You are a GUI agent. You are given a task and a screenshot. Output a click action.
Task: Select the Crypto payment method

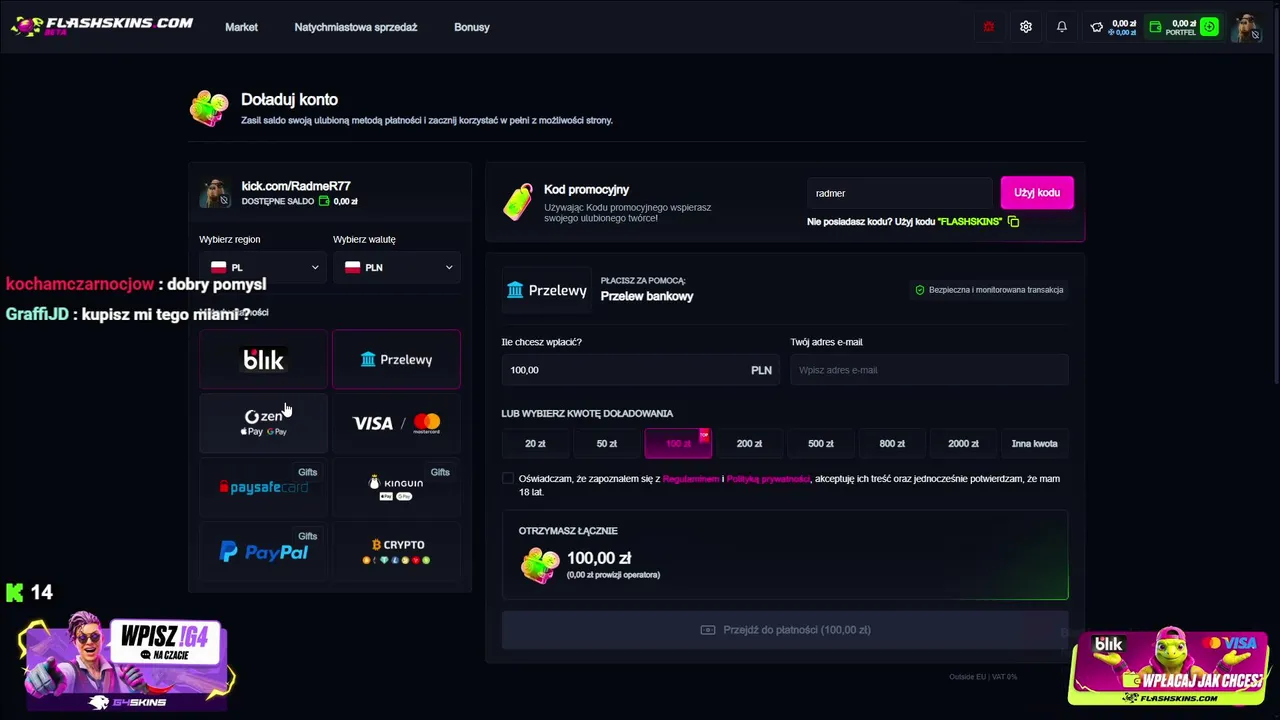pos(396,551)
